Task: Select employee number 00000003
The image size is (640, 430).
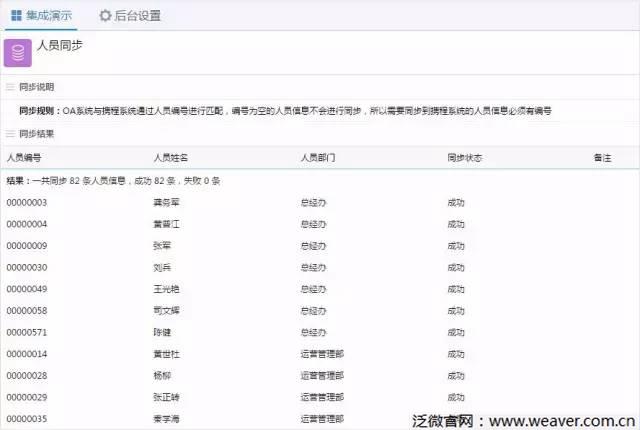Action: click(27, 202)
